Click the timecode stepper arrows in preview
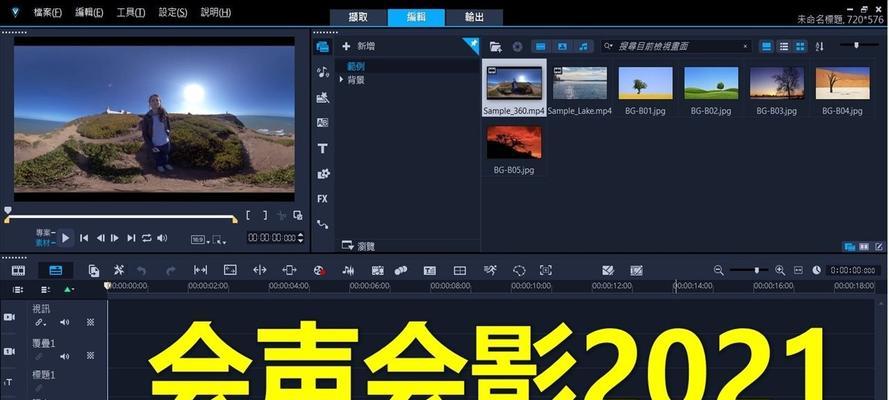Screen dimensions: 889x400 point(300,238)
